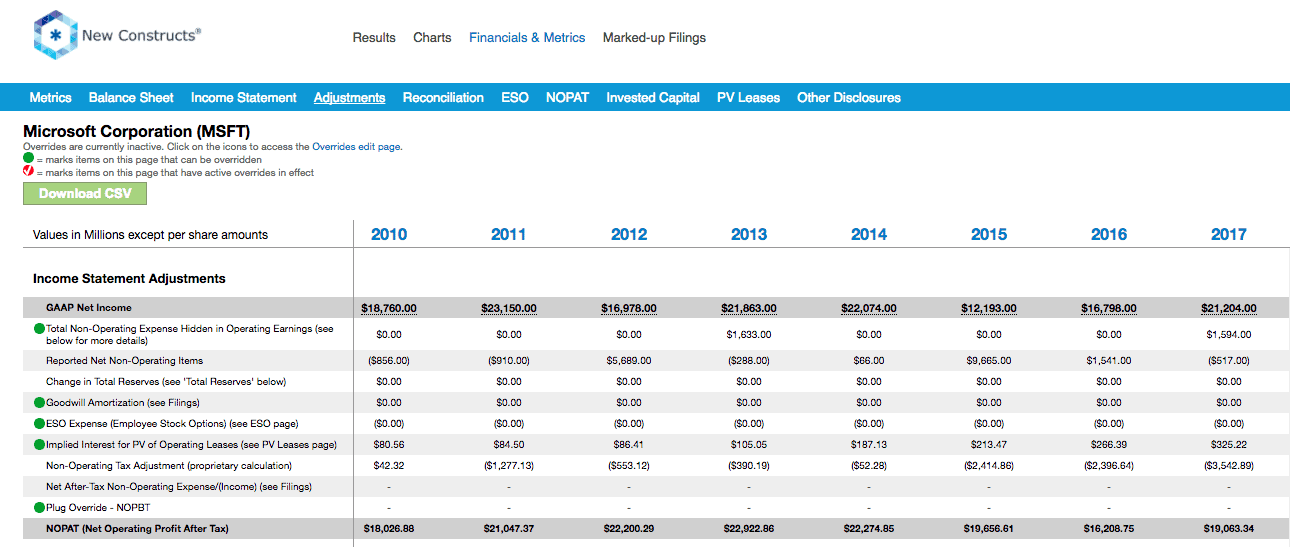Open the Charts top navigation link
Screen dimensions: 1290x547
[432, 37]
